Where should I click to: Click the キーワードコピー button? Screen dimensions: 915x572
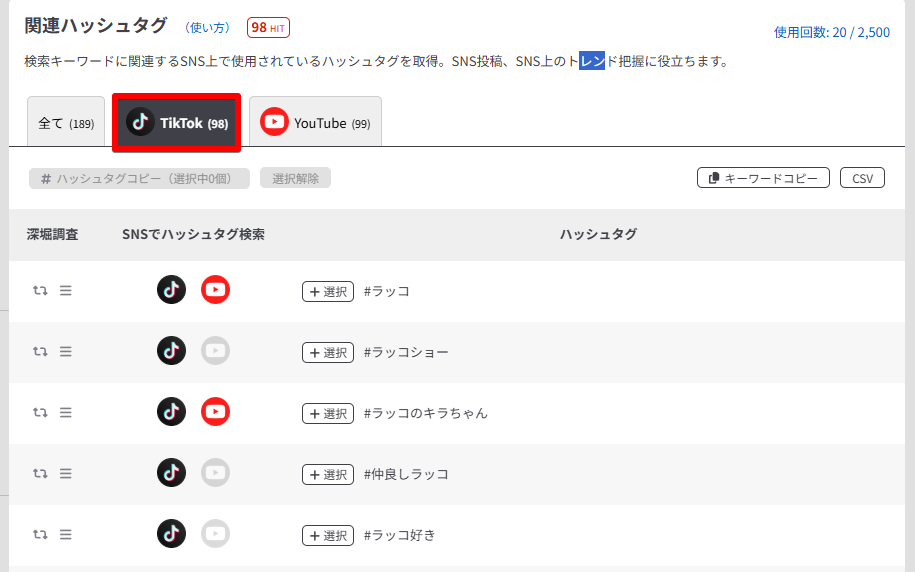tap(763, 178)
